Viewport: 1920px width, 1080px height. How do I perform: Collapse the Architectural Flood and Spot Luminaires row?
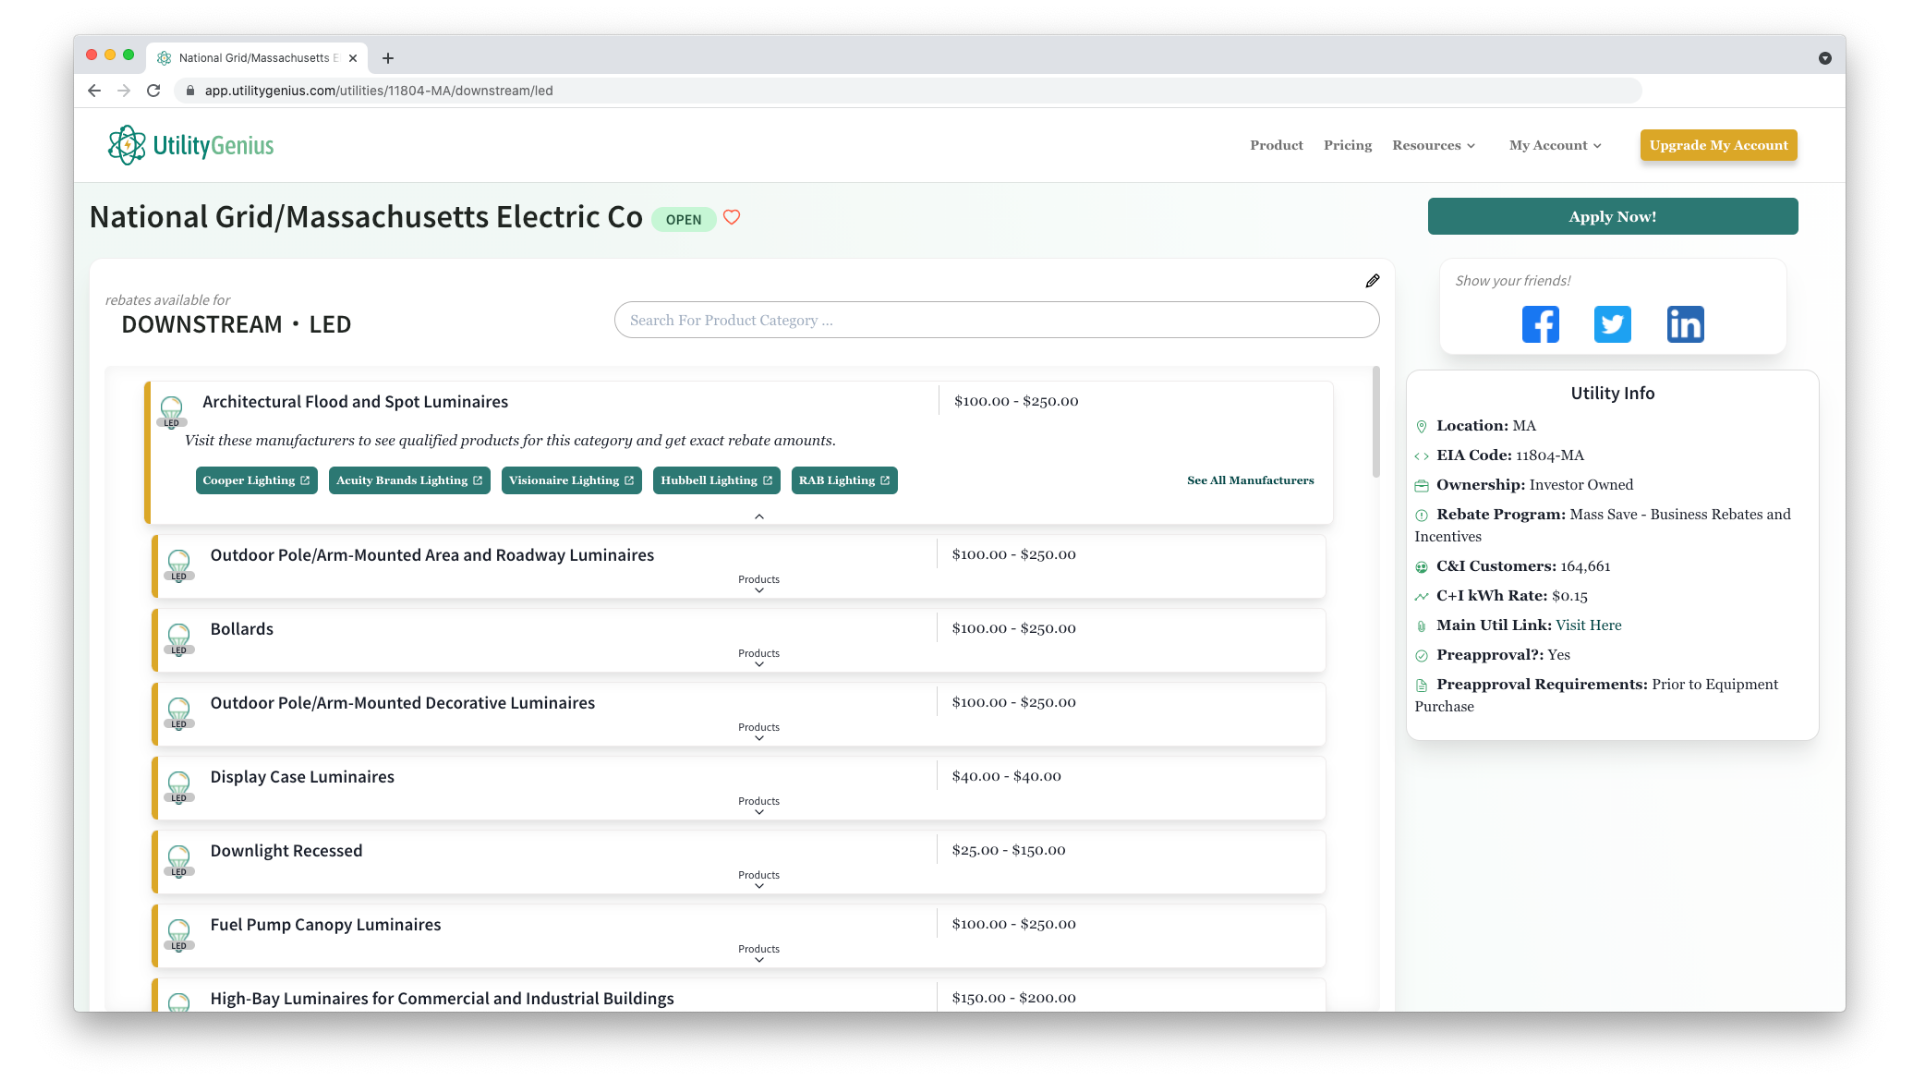pyautogui.click(x=759, y=516)
